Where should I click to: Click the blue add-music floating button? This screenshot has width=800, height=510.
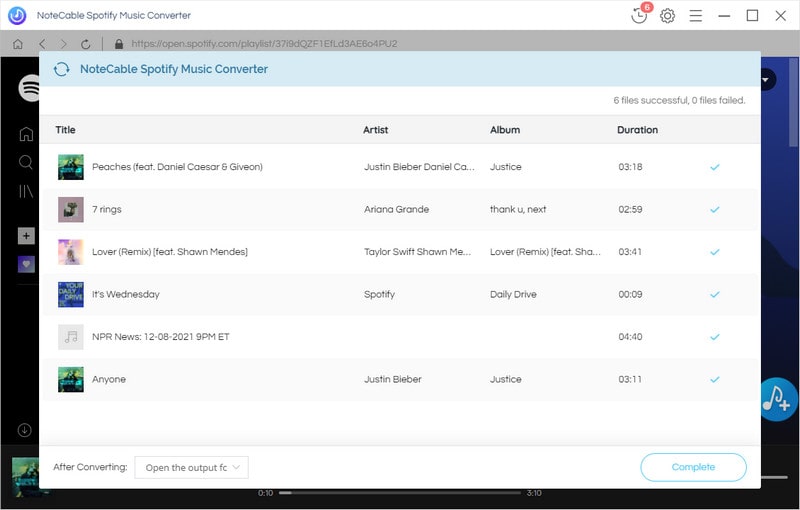[x=778, y=399]
